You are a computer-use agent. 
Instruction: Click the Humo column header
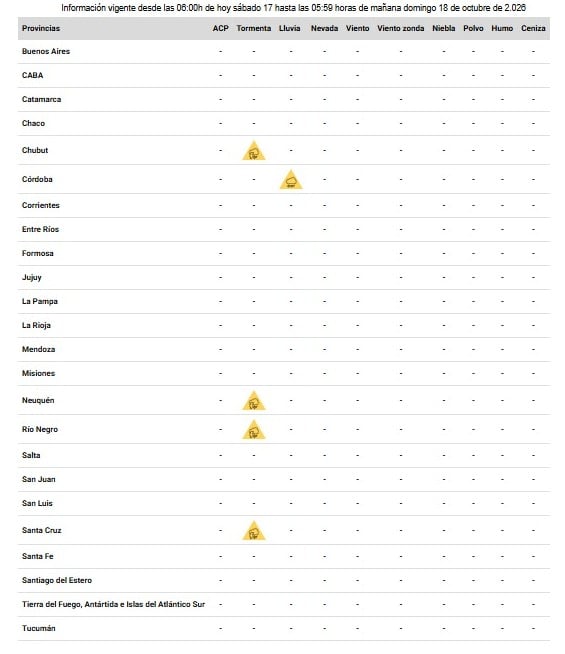point(502,28)
